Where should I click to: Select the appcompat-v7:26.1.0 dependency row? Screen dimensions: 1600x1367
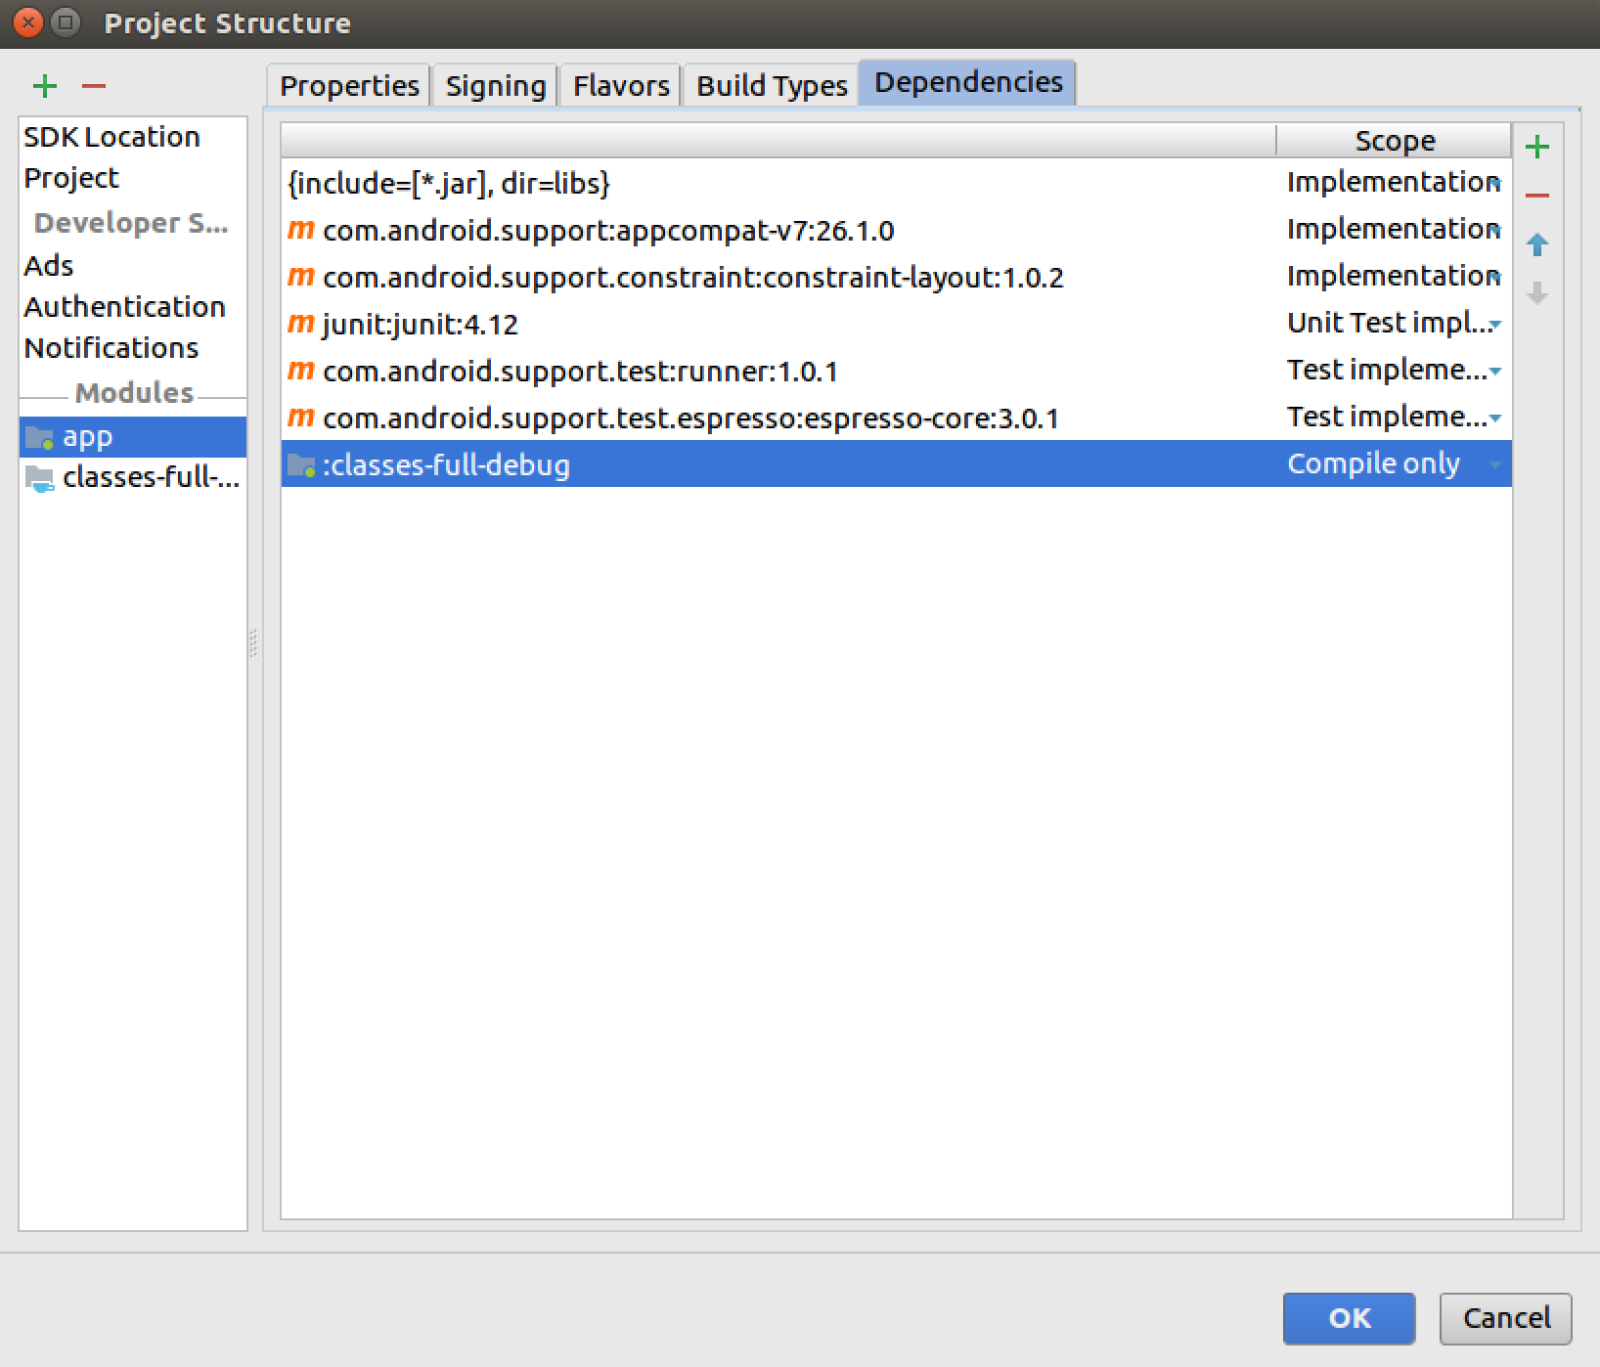tap(608, 231)
